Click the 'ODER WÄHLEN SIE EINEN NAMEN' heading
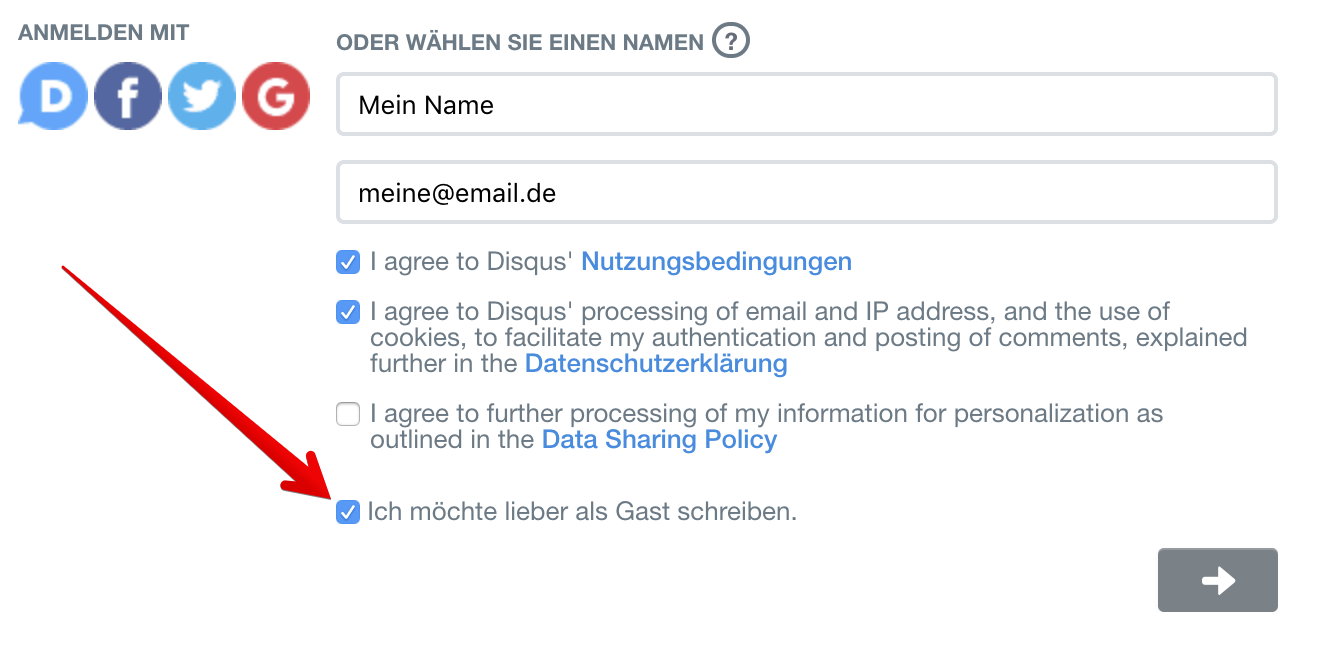The height and width of the screenshot is (652, 1332). [520, 43]
